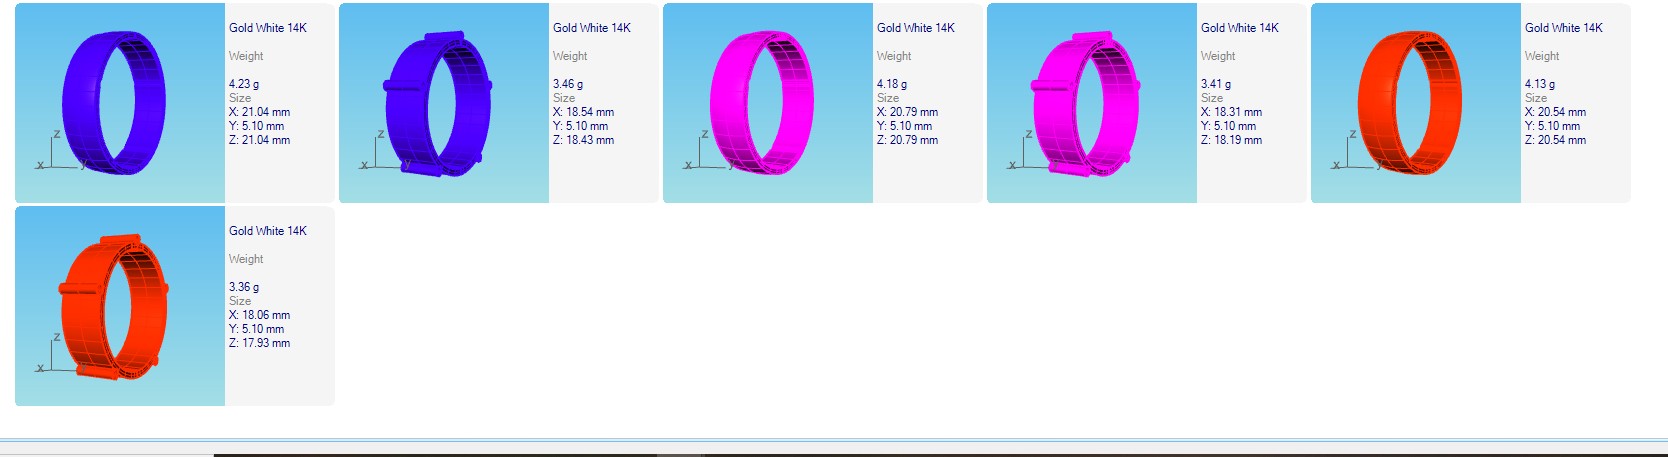Click the X: 18.54 mm dimension

[x=583, y=112]
